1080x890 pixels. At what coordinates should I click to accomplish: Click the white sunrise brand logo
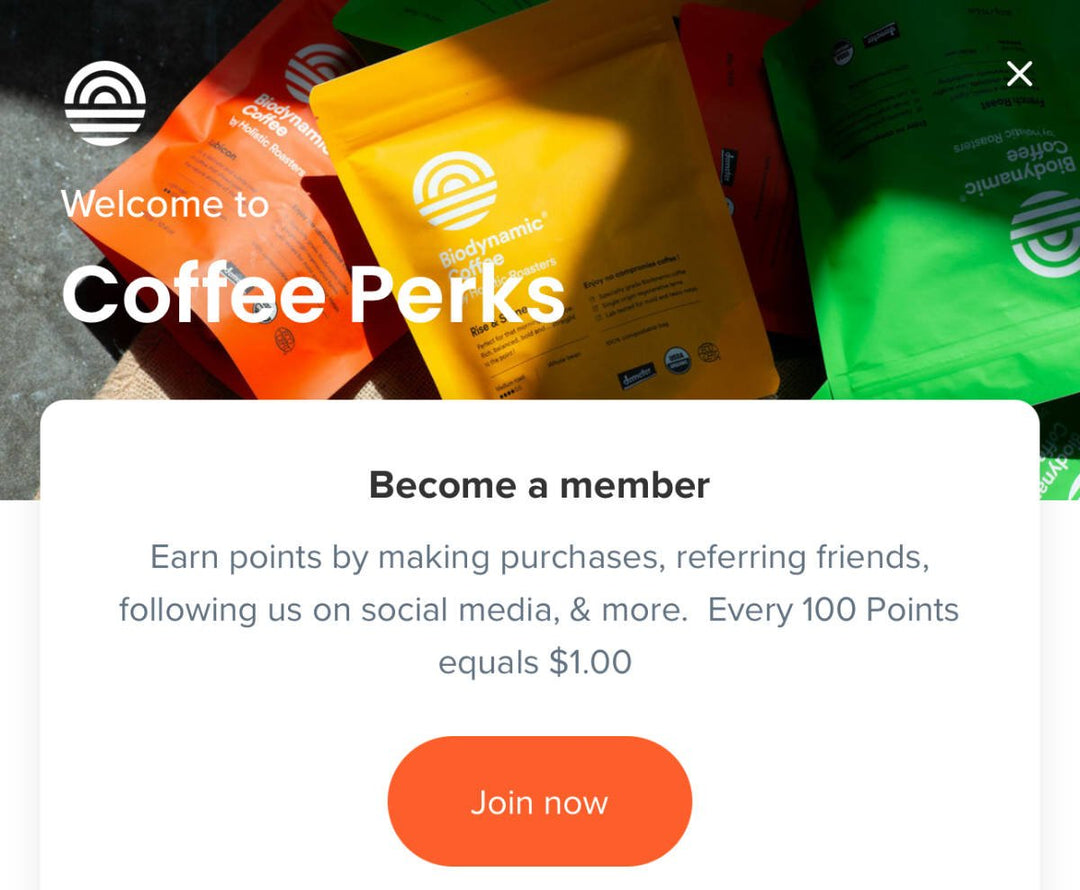tap(105, 103)
